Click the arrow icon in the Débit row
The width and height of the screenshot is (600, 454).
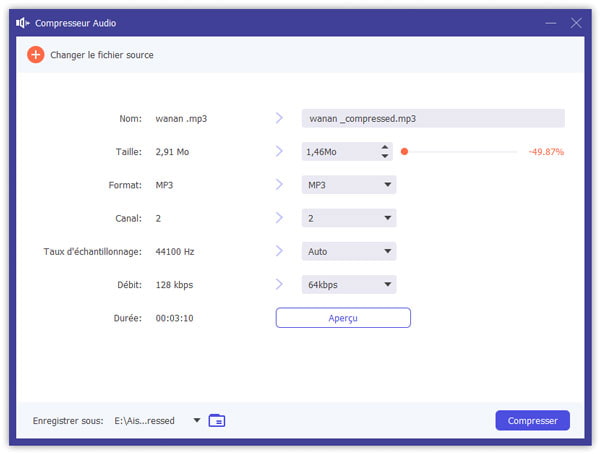click(280, 285)
